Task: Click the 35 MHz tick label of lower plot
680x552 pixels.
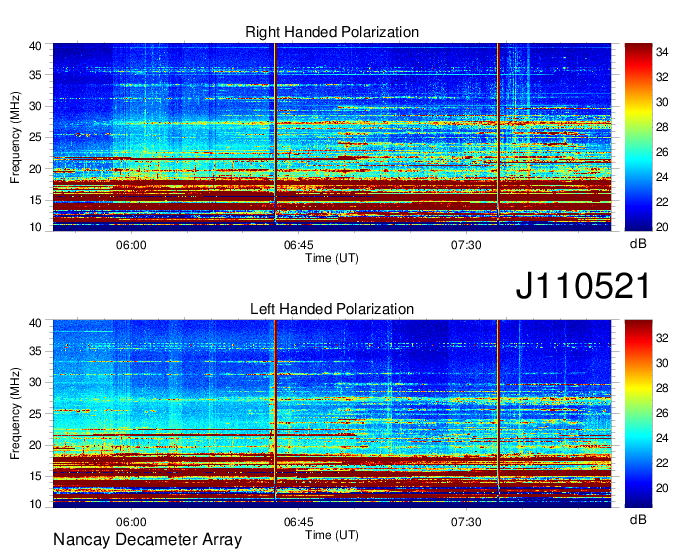Action: click(x=35, y=351)
